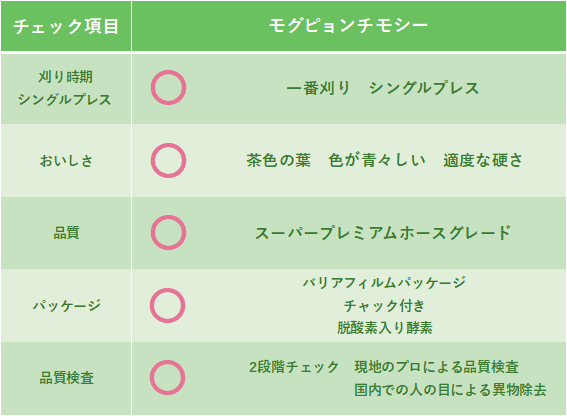Click the チャック付き line
567x416 pixels.
pos(384,306)
